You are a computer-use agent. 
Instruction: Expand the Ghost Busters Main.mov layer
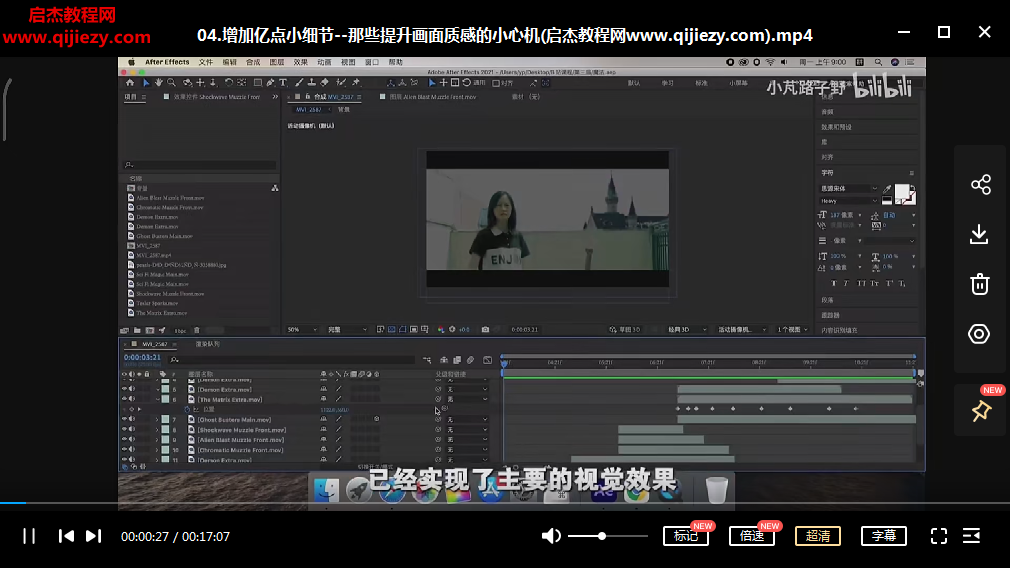(157, 419)
